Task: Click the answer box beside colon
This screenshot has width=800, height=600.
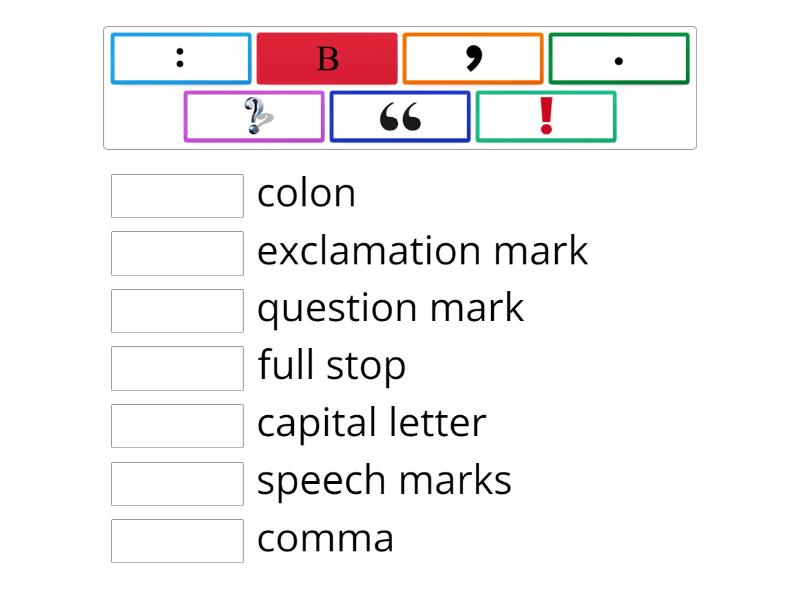Action: coord(177,194)
